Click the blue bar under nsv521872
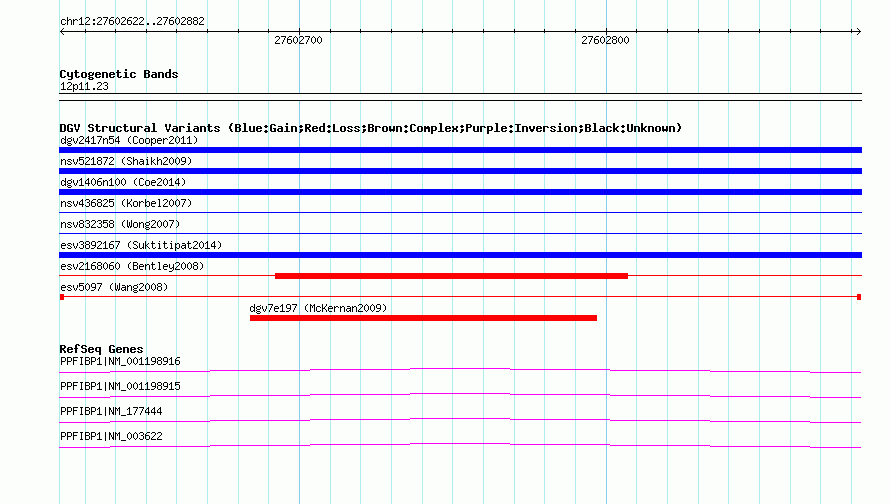Image resolution: width=890 pixels, height=504 pixels. [460, 171]
